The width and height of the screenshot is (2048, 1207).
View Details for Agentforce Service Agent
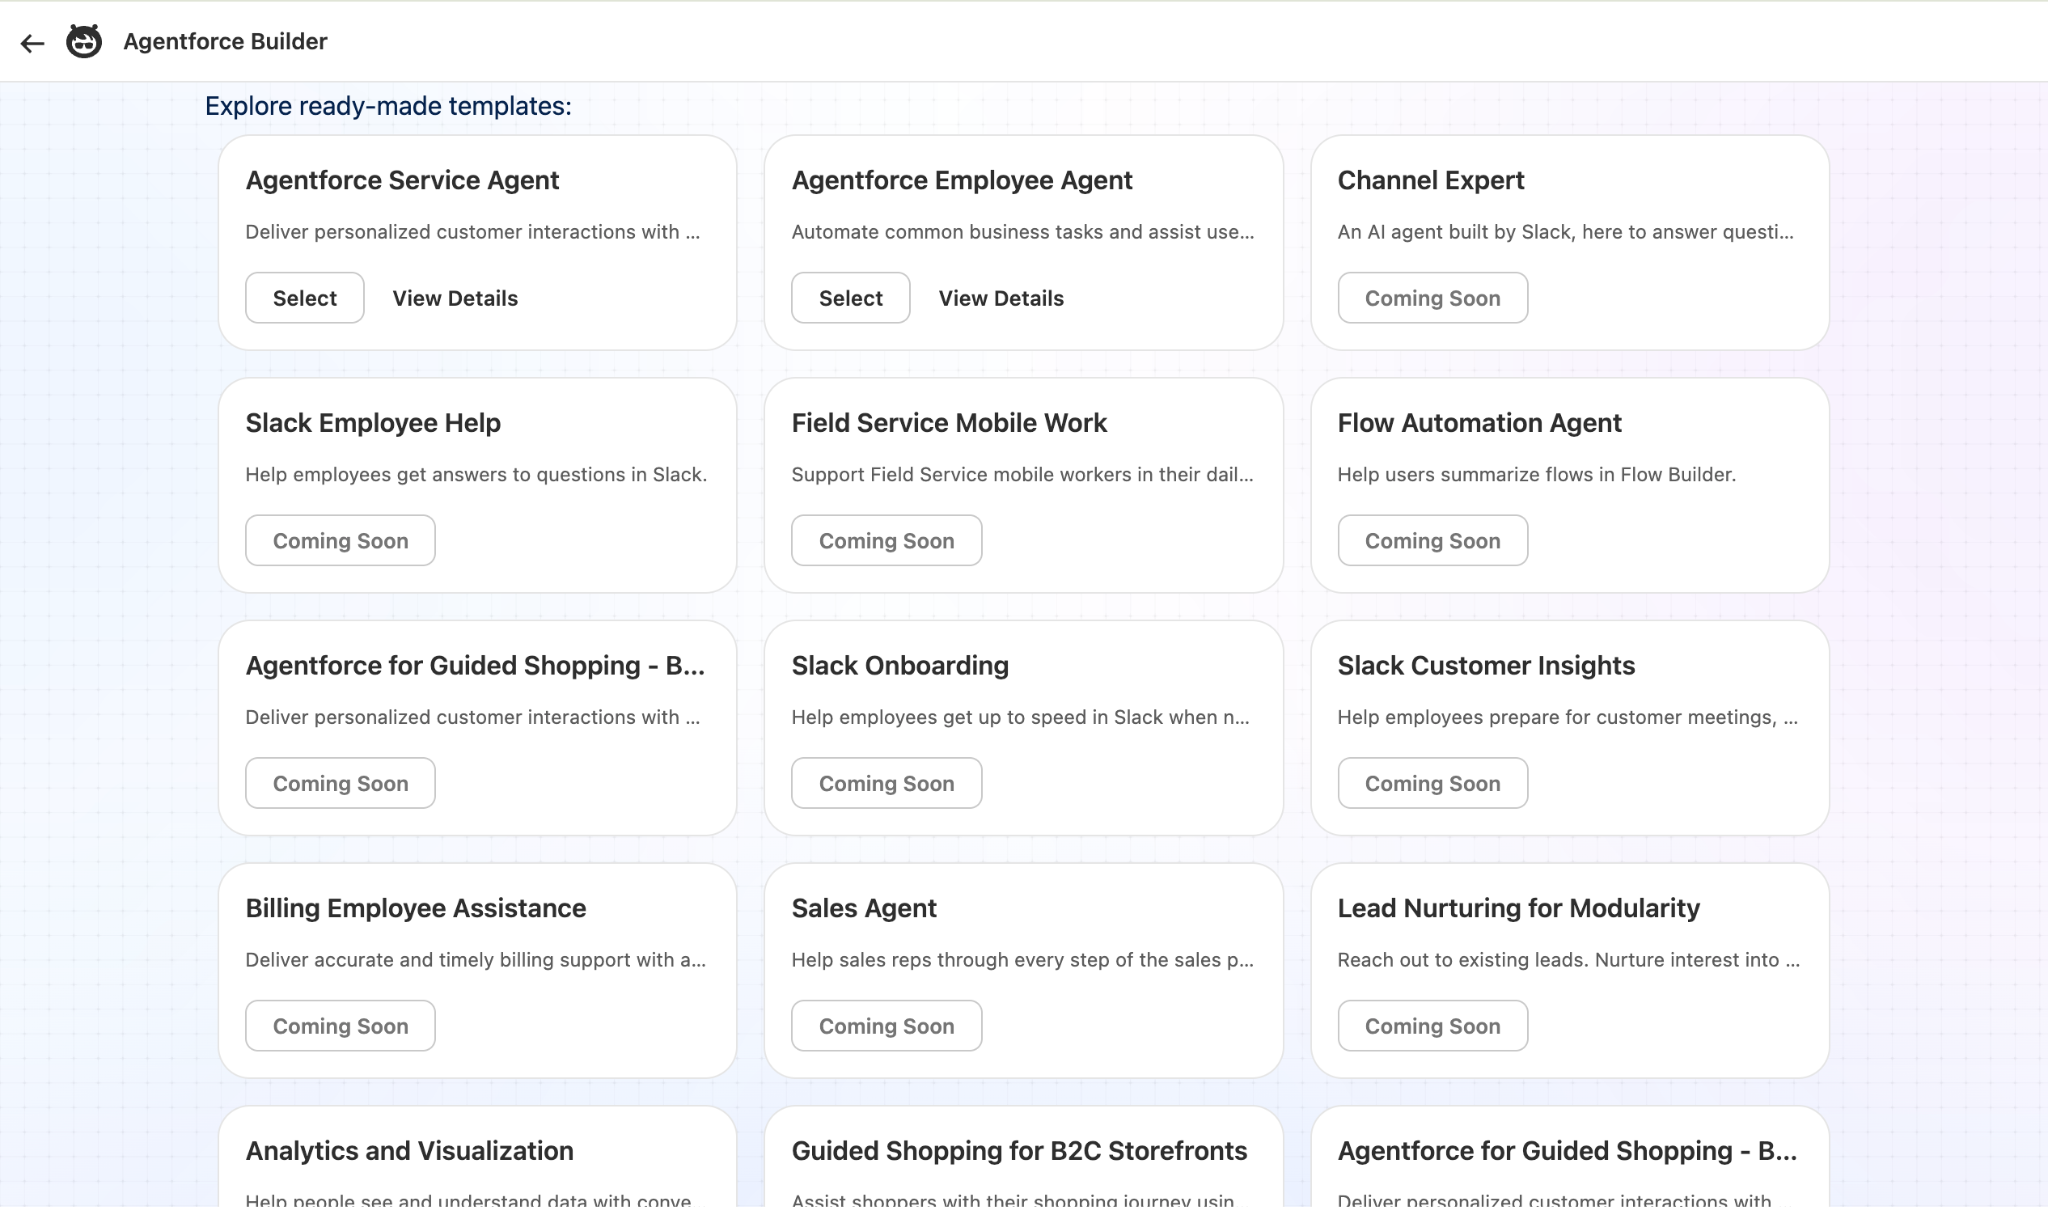coord(455,298)
